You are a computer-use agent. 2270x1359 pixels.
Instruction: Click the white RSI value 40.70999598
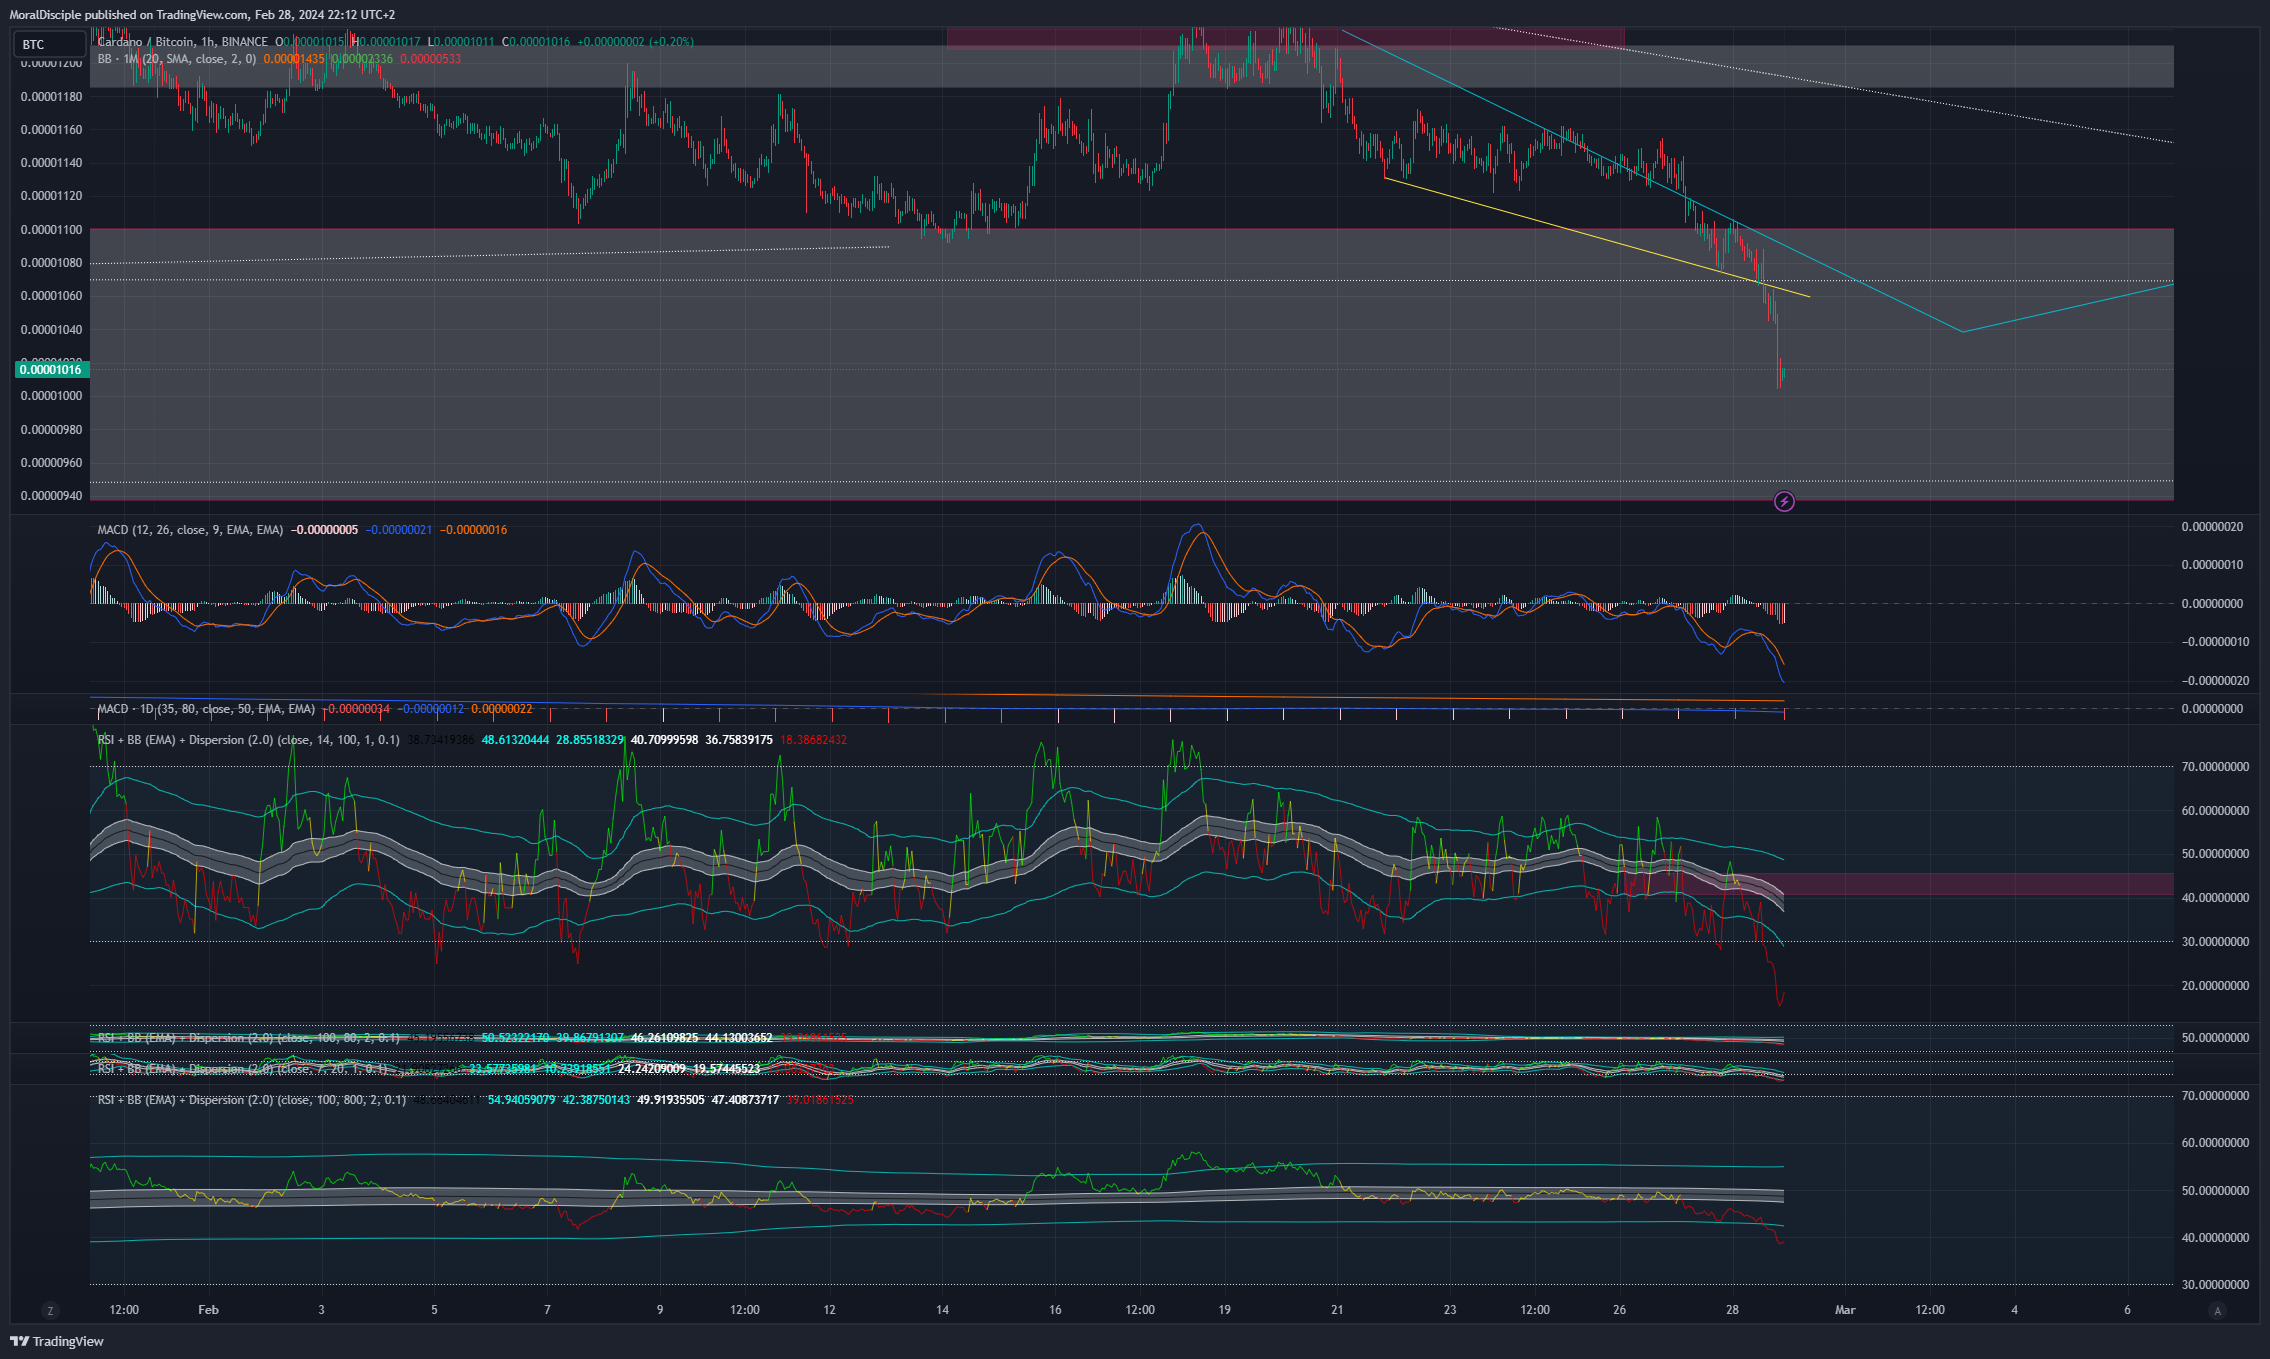[665, 740]
